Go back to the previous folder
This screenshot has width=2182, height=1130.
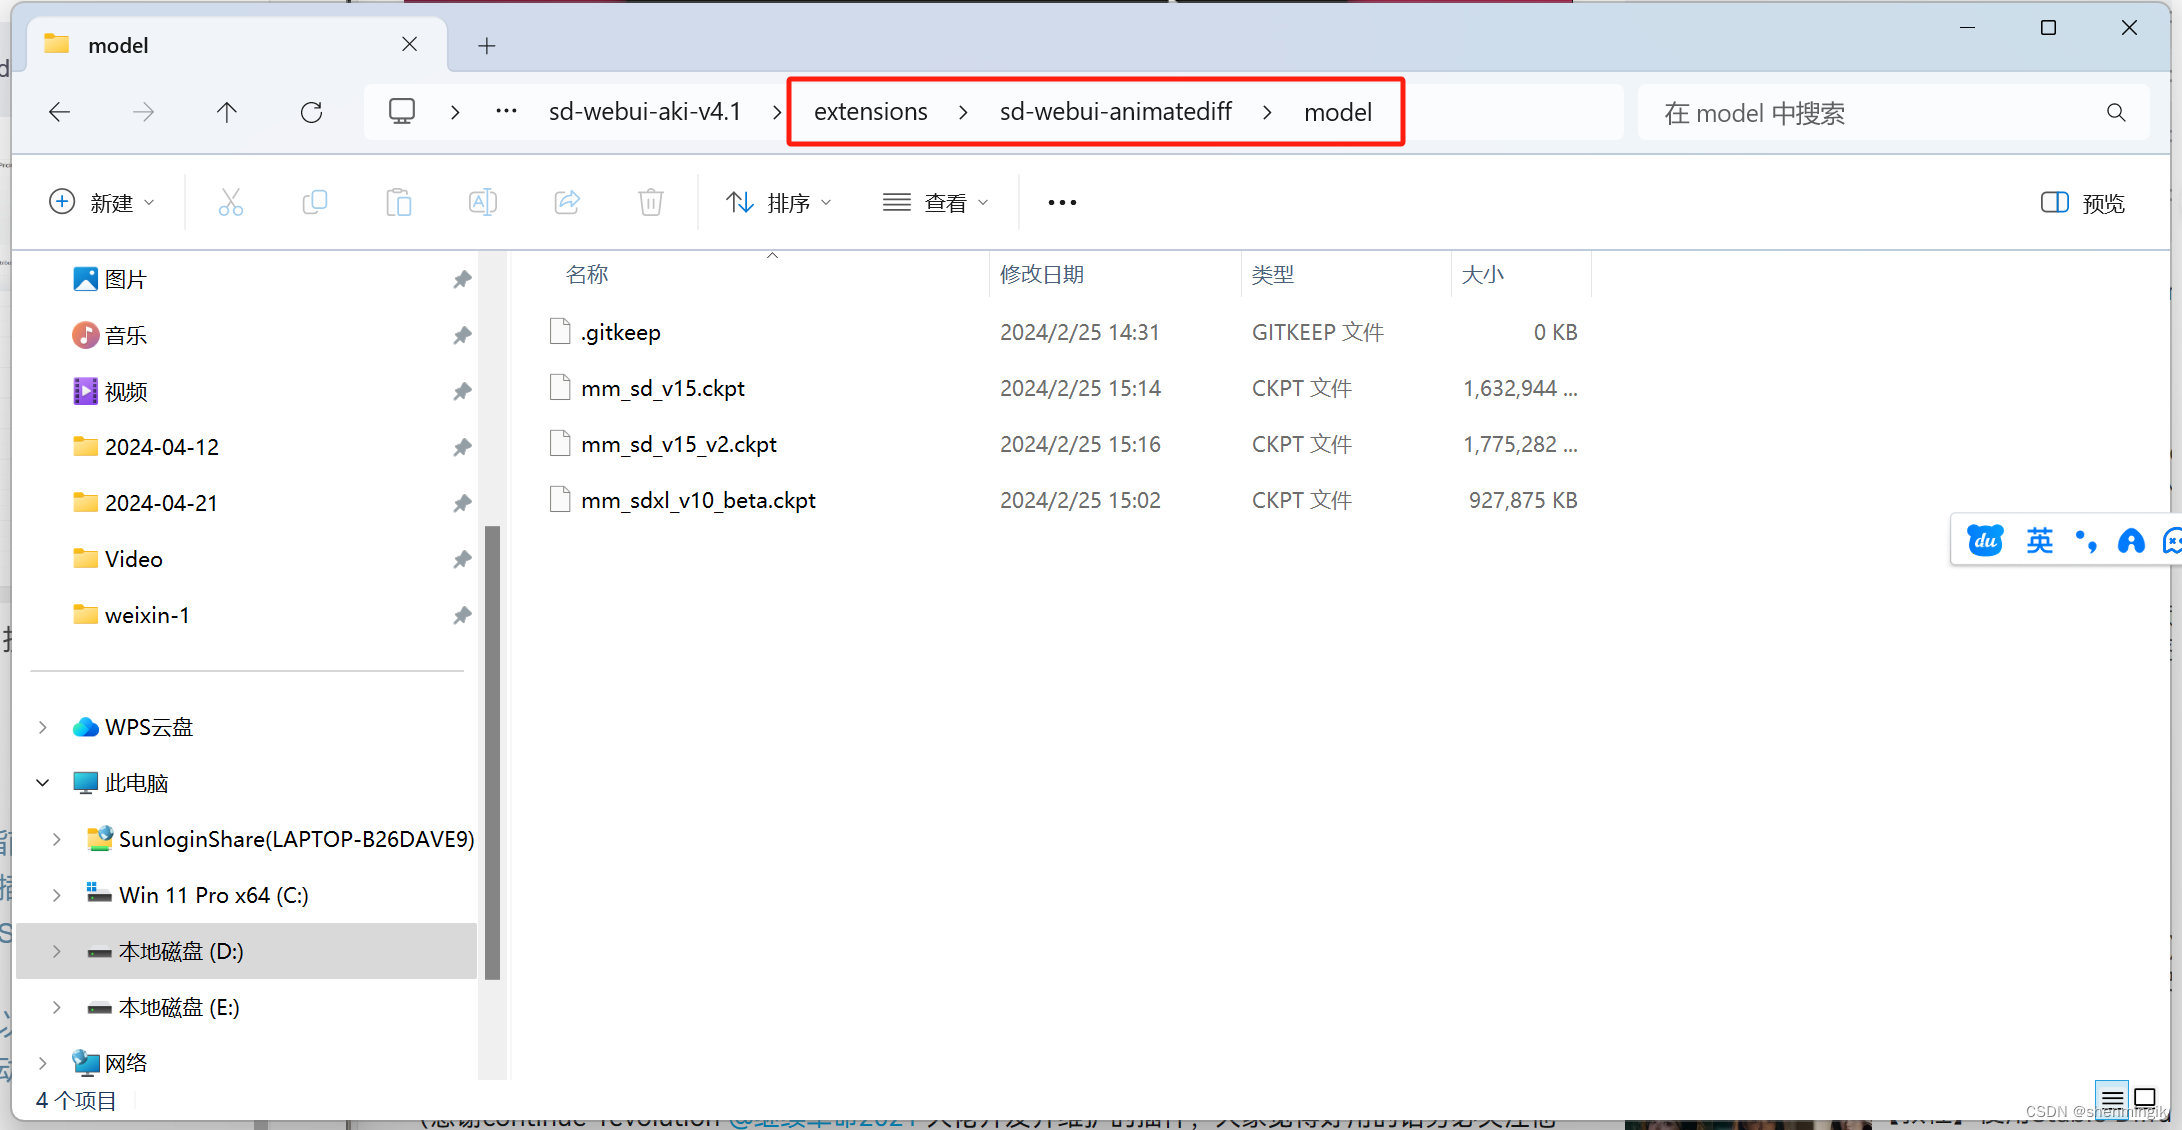point(60,112)
